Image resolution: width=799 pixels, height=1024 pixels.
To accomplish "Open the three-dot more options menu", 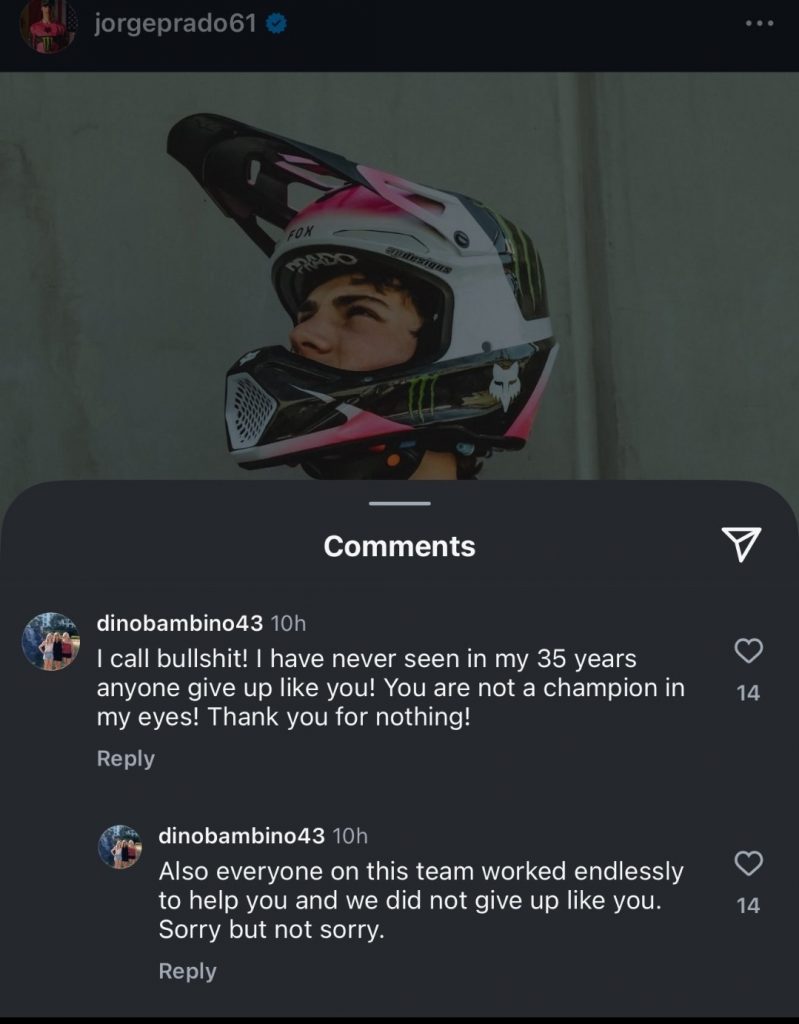I will pyautogui.click(x=759, y=25).
